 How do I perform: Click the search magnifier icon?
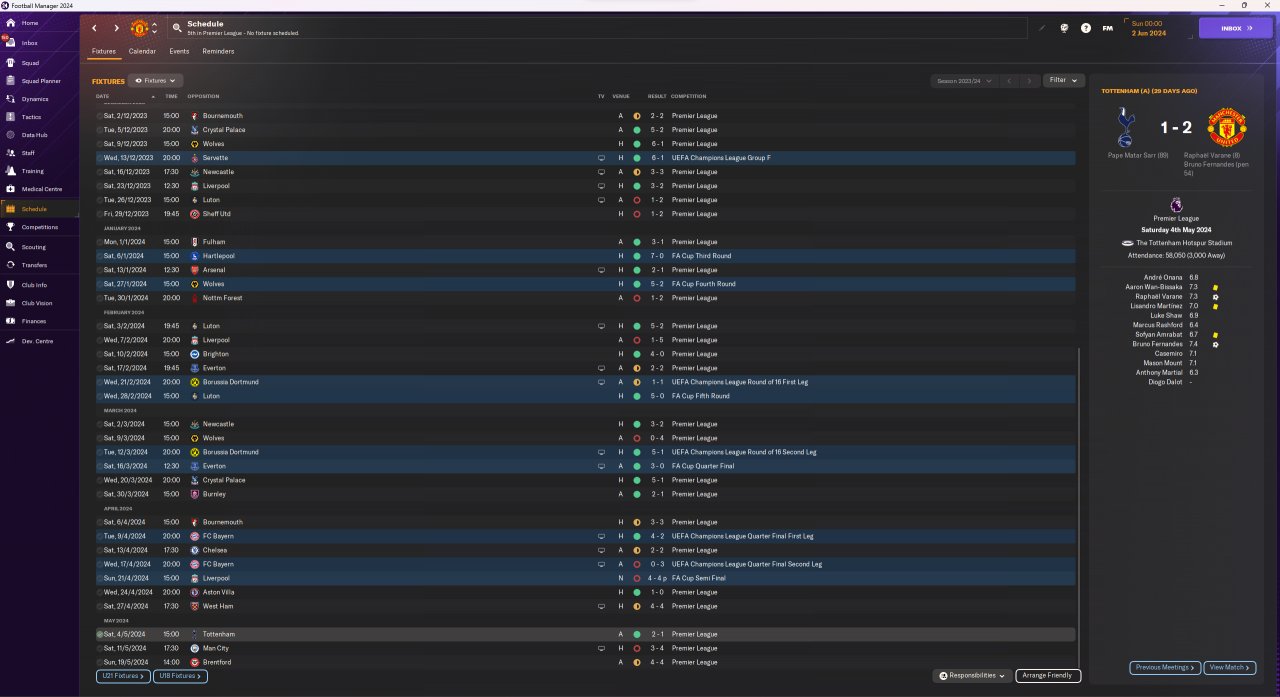(177, 28)
